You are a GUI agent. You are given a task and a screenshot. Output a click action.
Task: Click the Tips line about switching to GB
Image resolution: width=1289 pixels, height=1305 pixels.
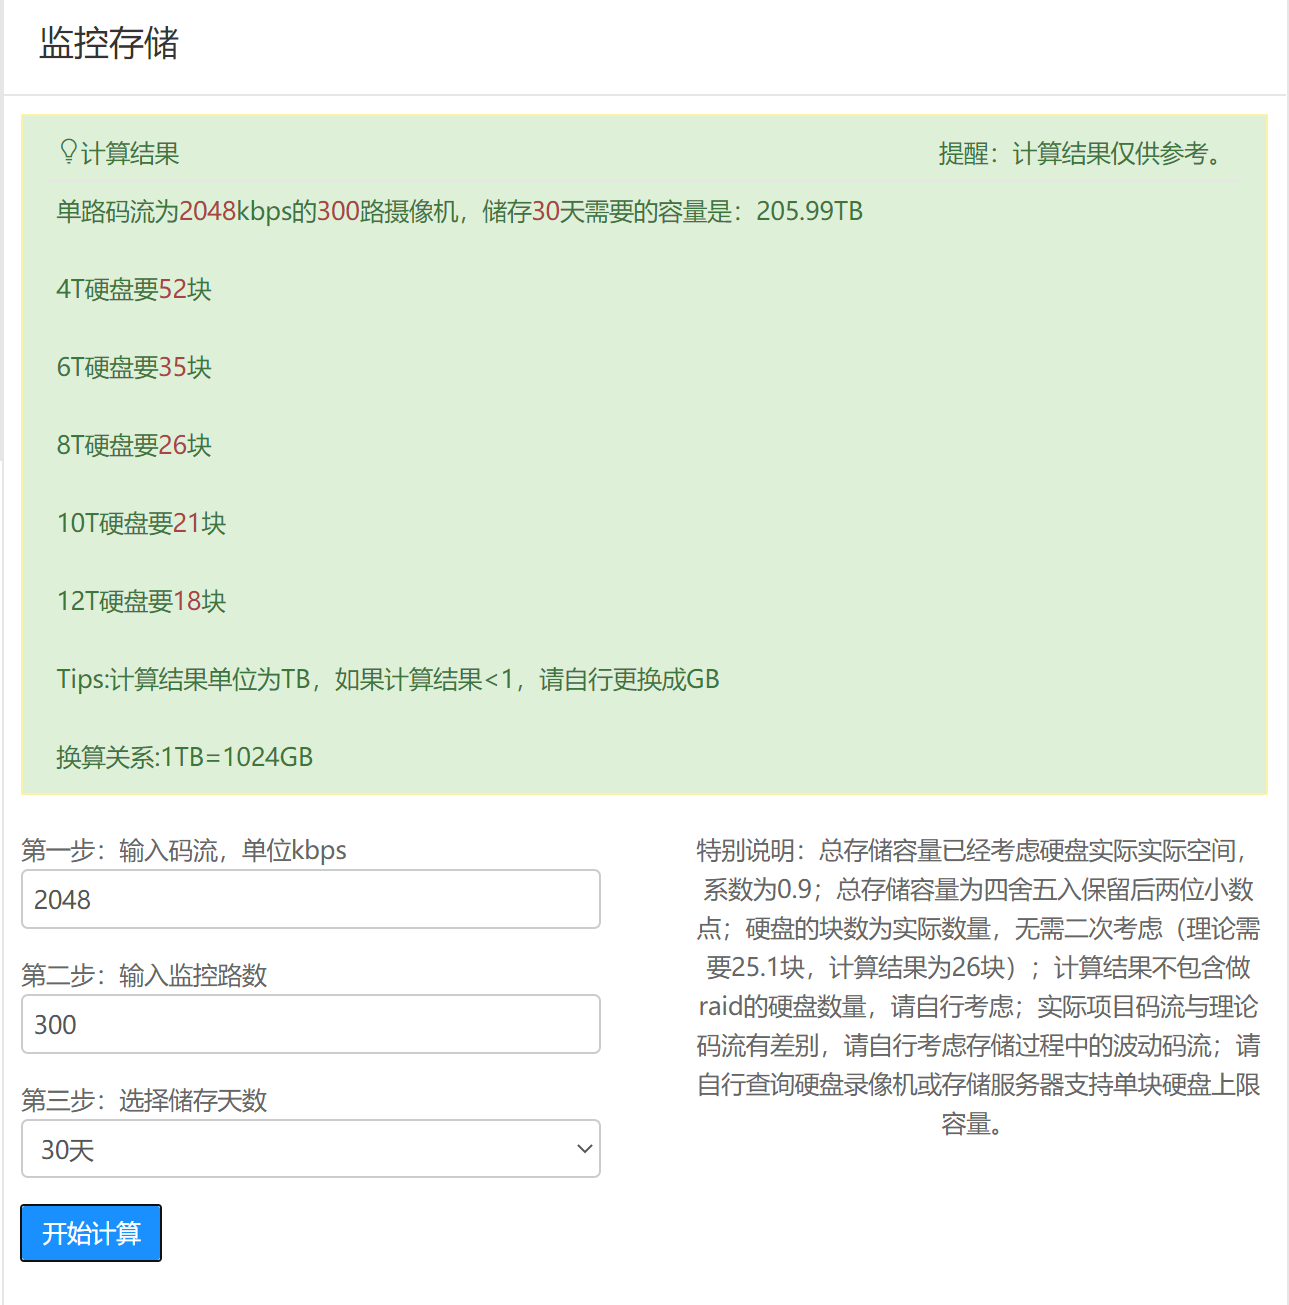point(387,680)
